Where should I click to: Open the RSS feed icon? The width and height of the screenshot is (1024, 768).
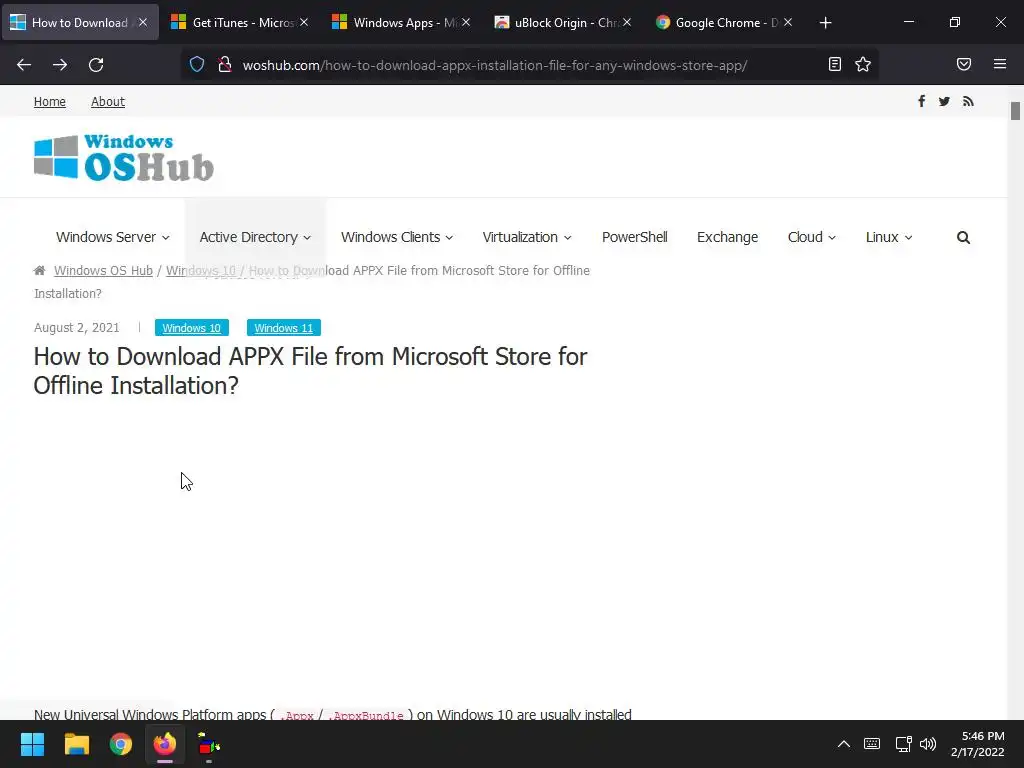(x=968, y=101)
